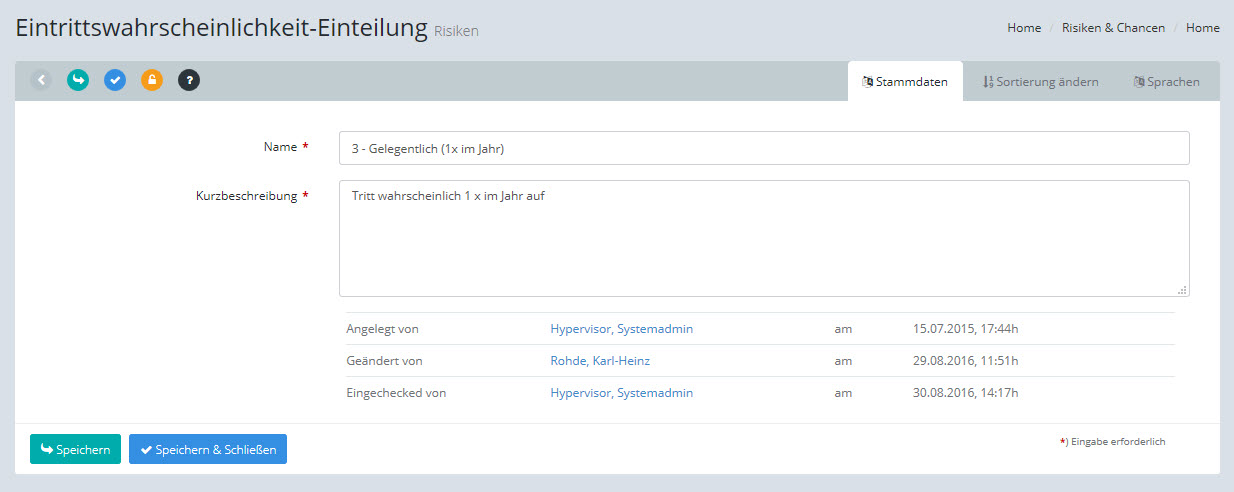
Task: Open the Sortierung ändern tab
Action: point(1040,82)
